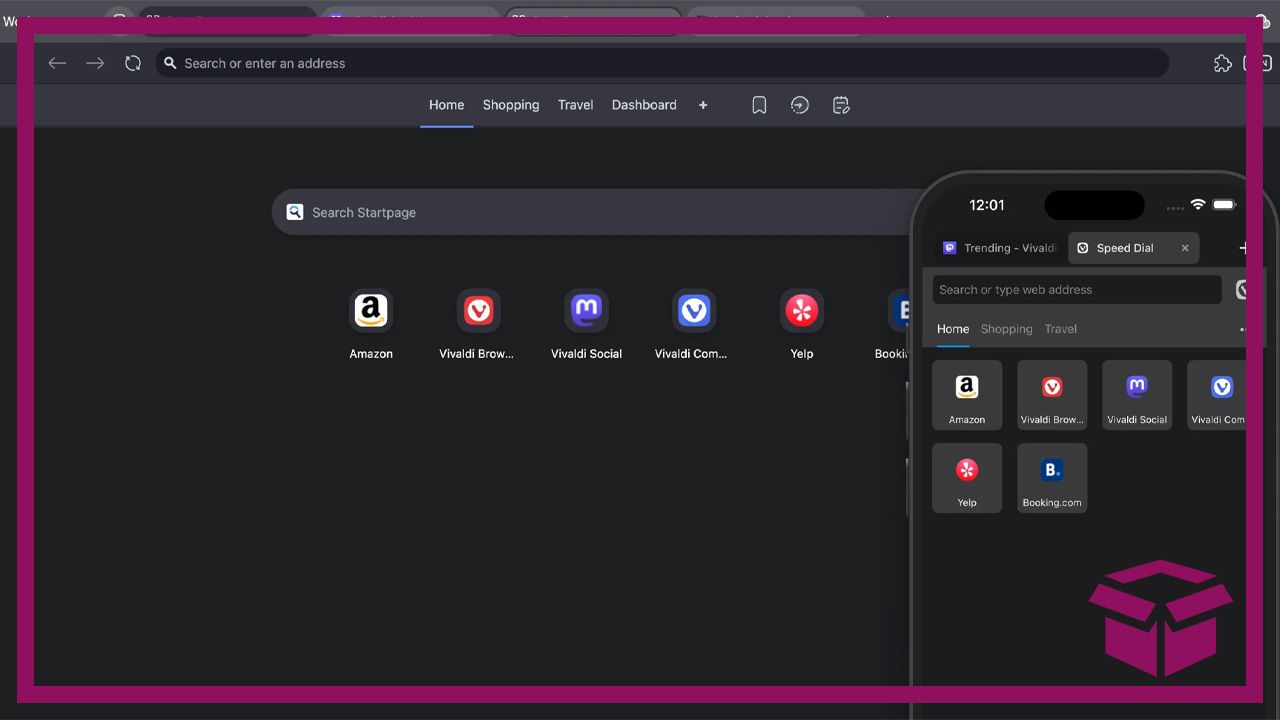Click the Yelp label under desktop icon
Viewport: 1280px width, 720px height.
coord(802,354)
